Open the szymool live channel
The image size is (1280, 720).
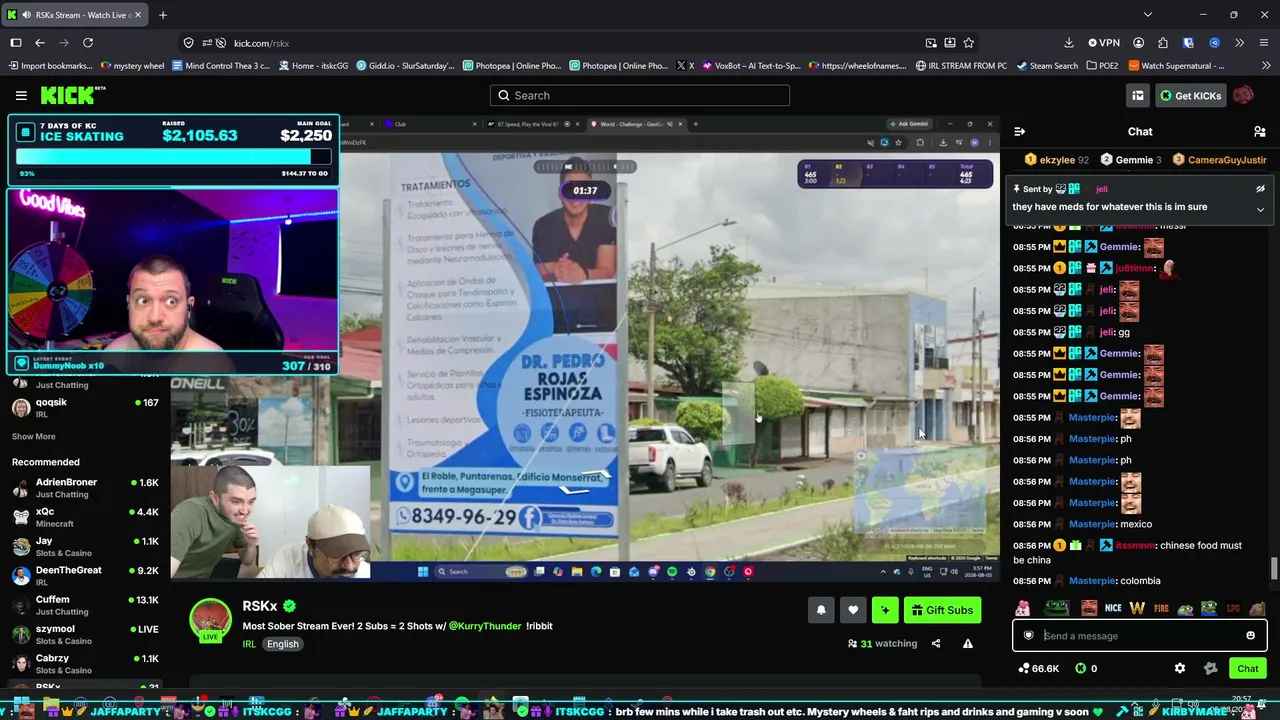click(85, 635)
